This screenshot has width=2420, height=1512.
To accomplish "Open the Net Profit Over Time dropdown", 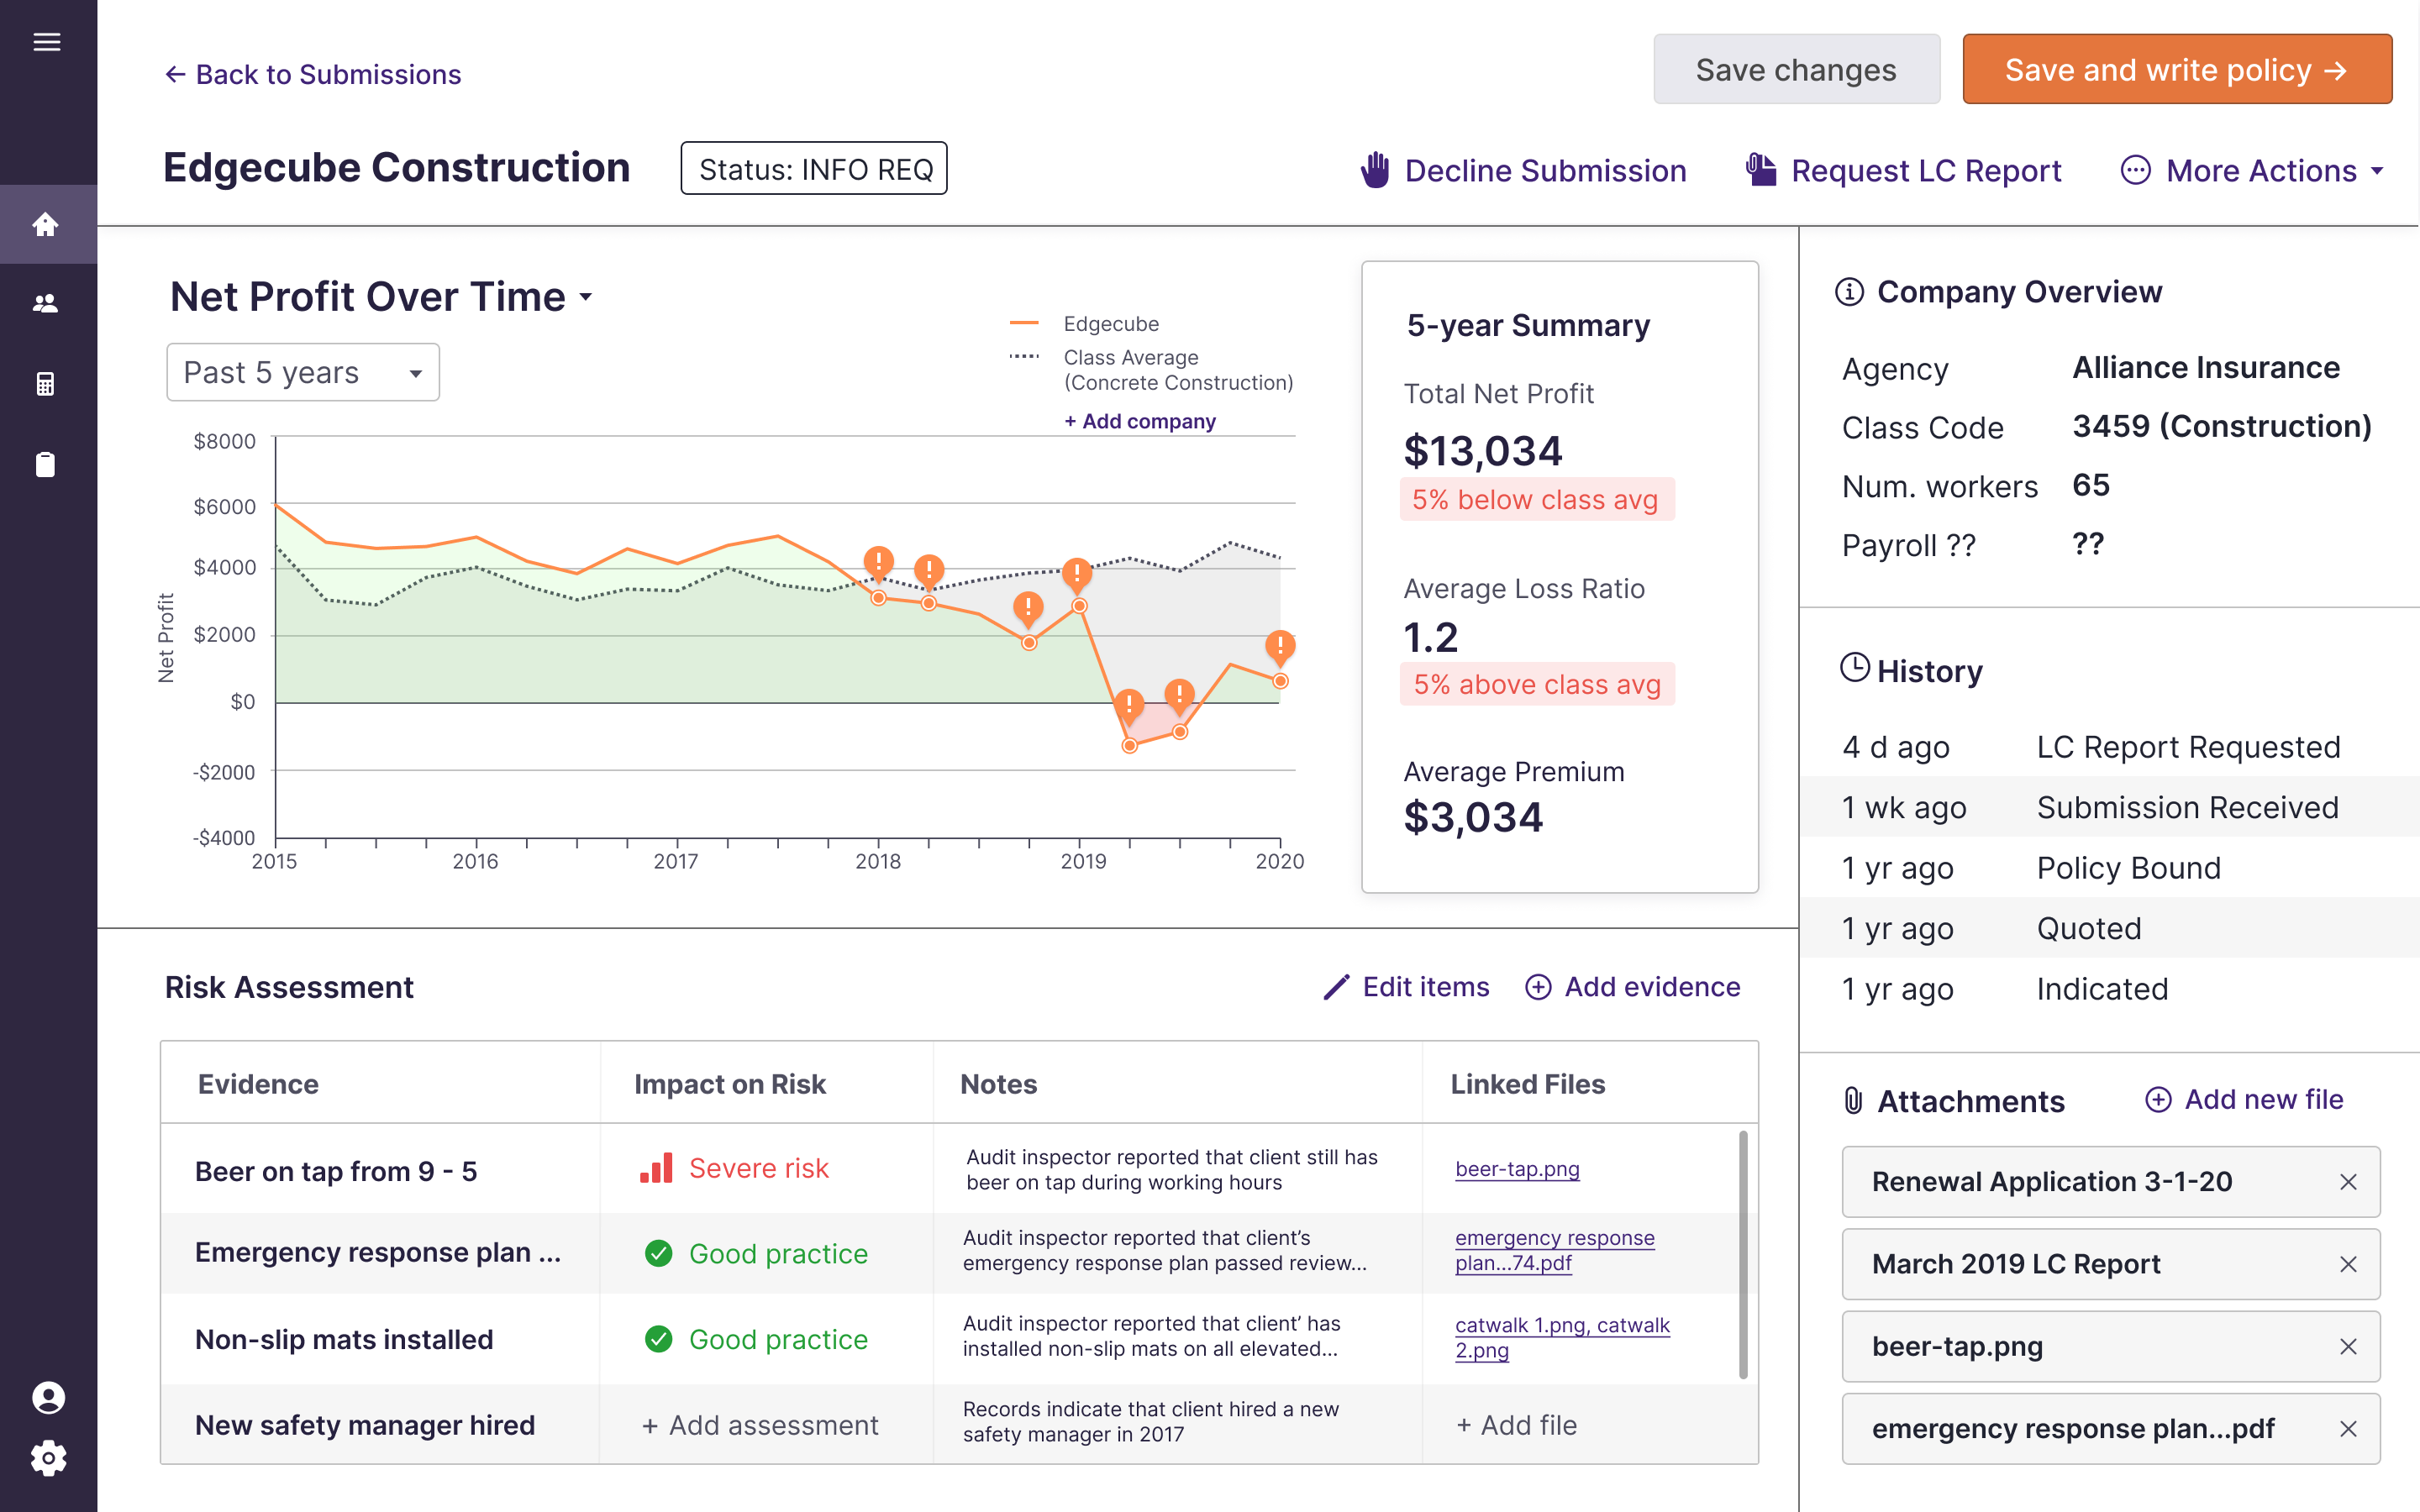I will pos(585,297).
